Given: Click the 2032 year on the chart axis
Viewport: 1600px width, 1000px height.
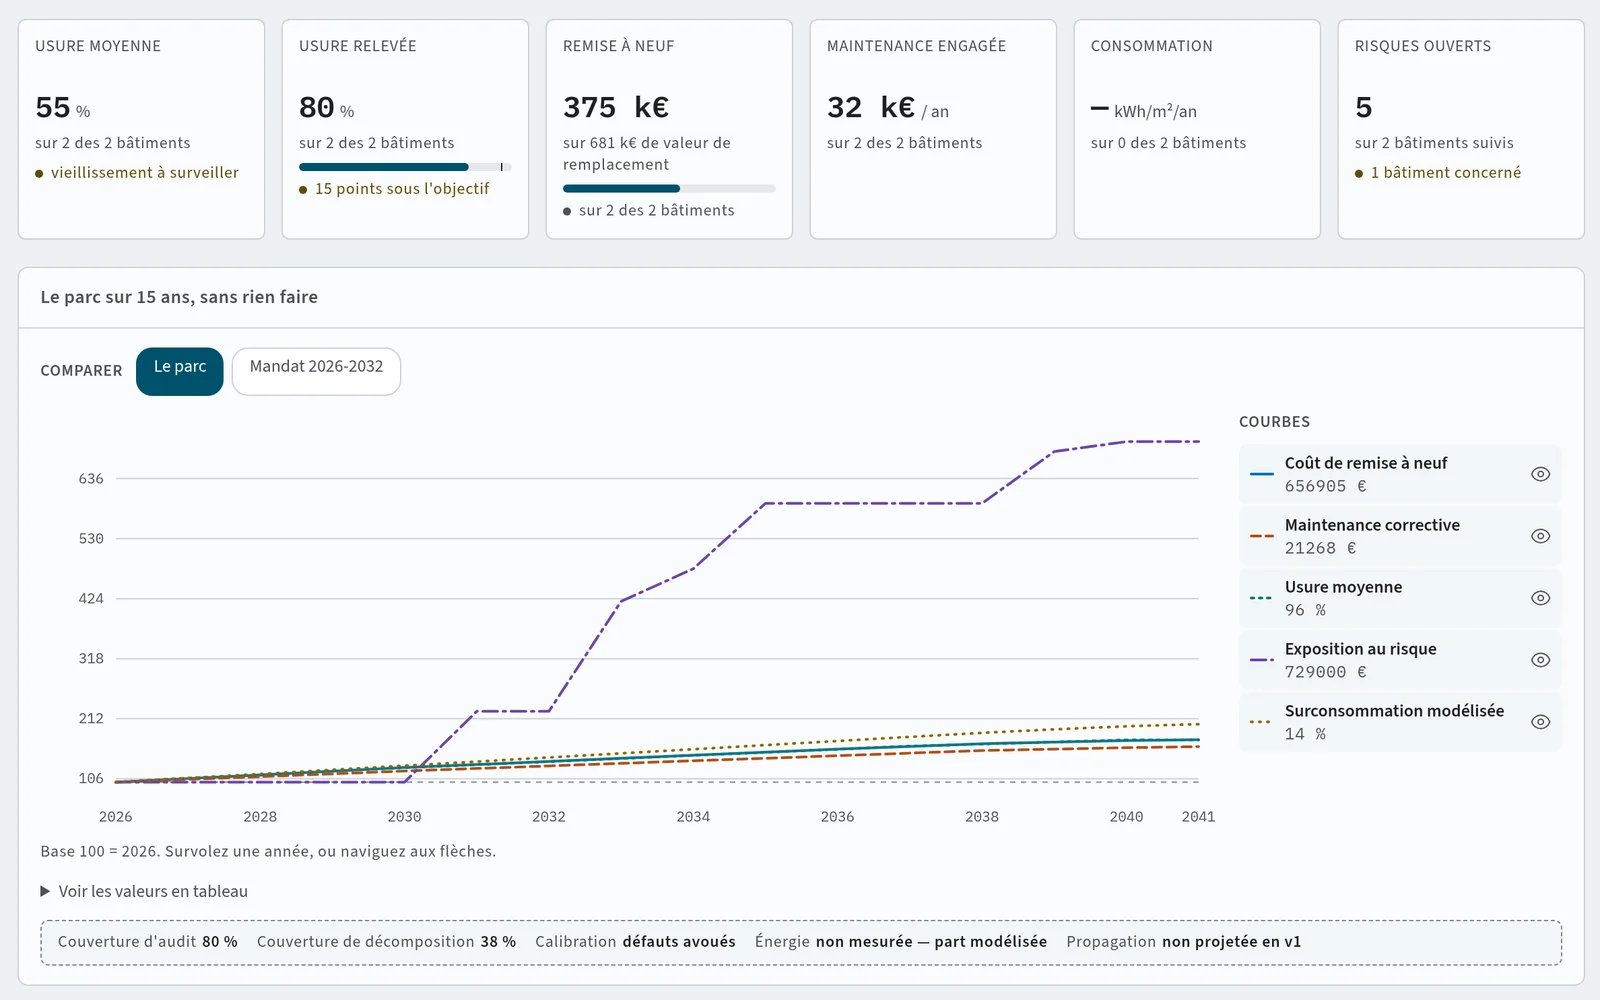Looking at the screenshot, I should [549, 817].
